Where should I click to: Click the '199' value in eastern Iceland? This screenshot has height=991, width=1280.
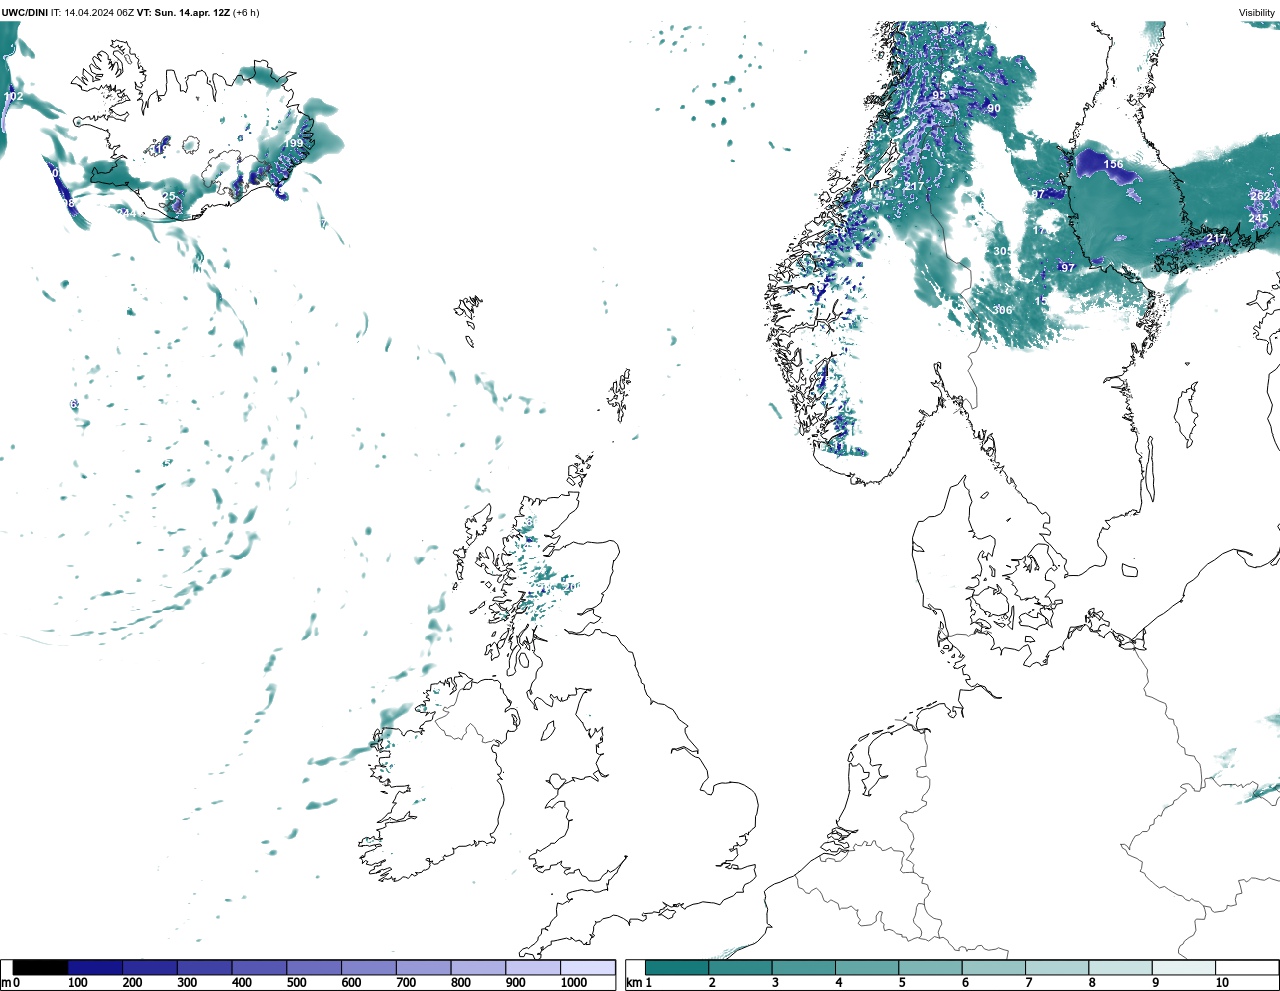pos(293,143)
